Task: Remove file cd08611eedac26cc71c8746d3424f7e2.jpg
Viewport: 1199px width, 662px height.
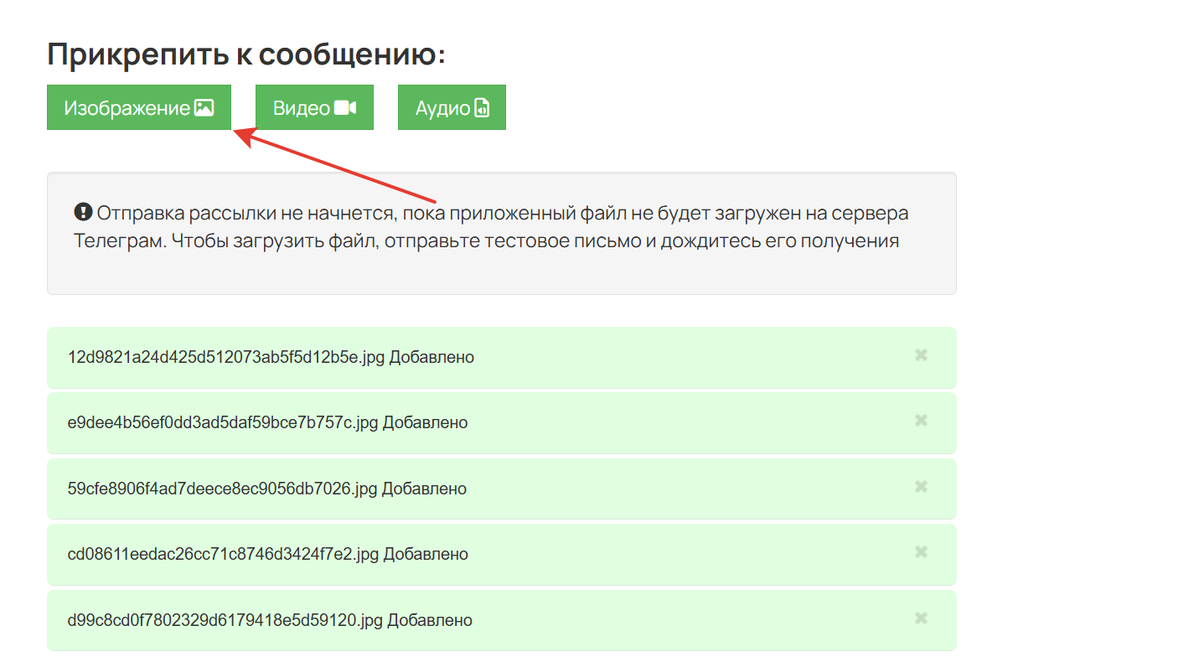Action: (921, 553)
